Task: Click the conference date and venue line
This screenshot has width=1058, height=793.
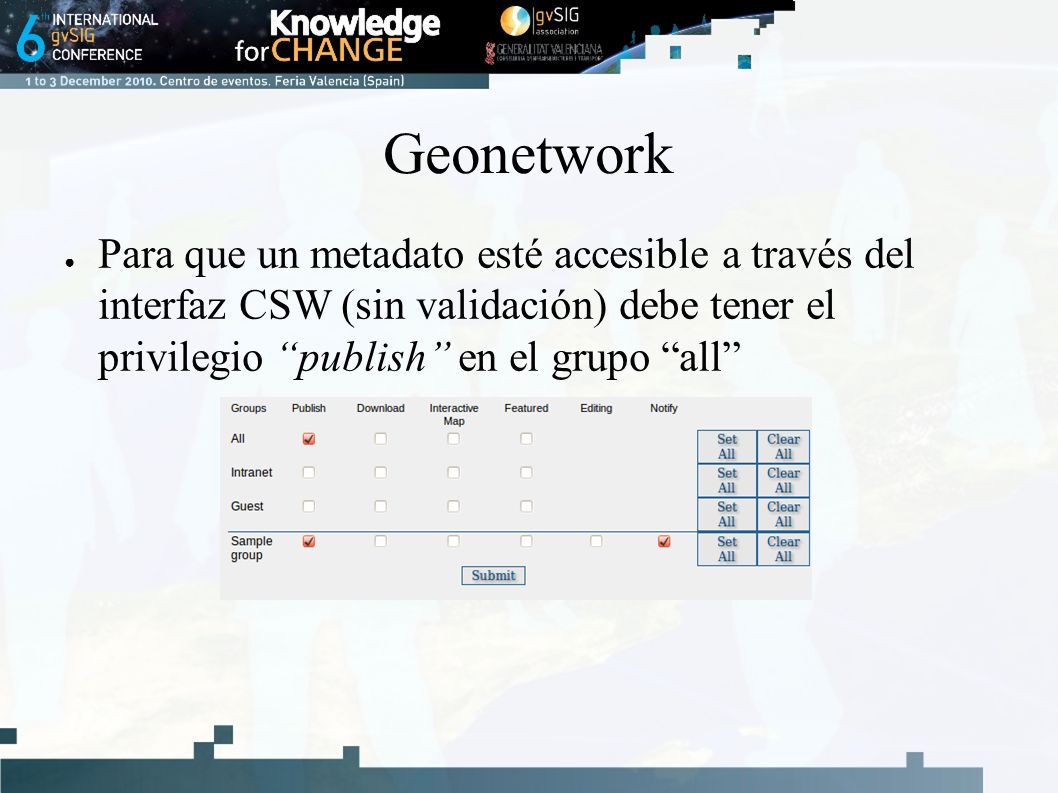Action: pos(215,81)
